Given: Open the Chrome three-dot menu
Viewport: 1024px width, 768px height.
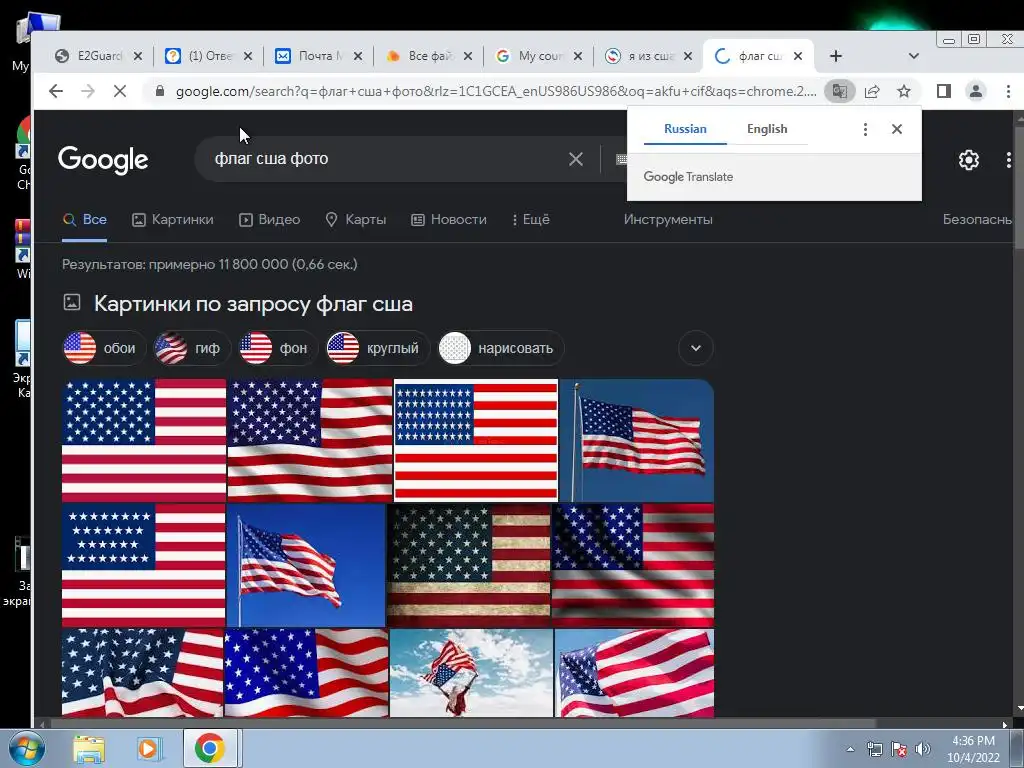Looking at the screenshot, I should click(1008, 91).
